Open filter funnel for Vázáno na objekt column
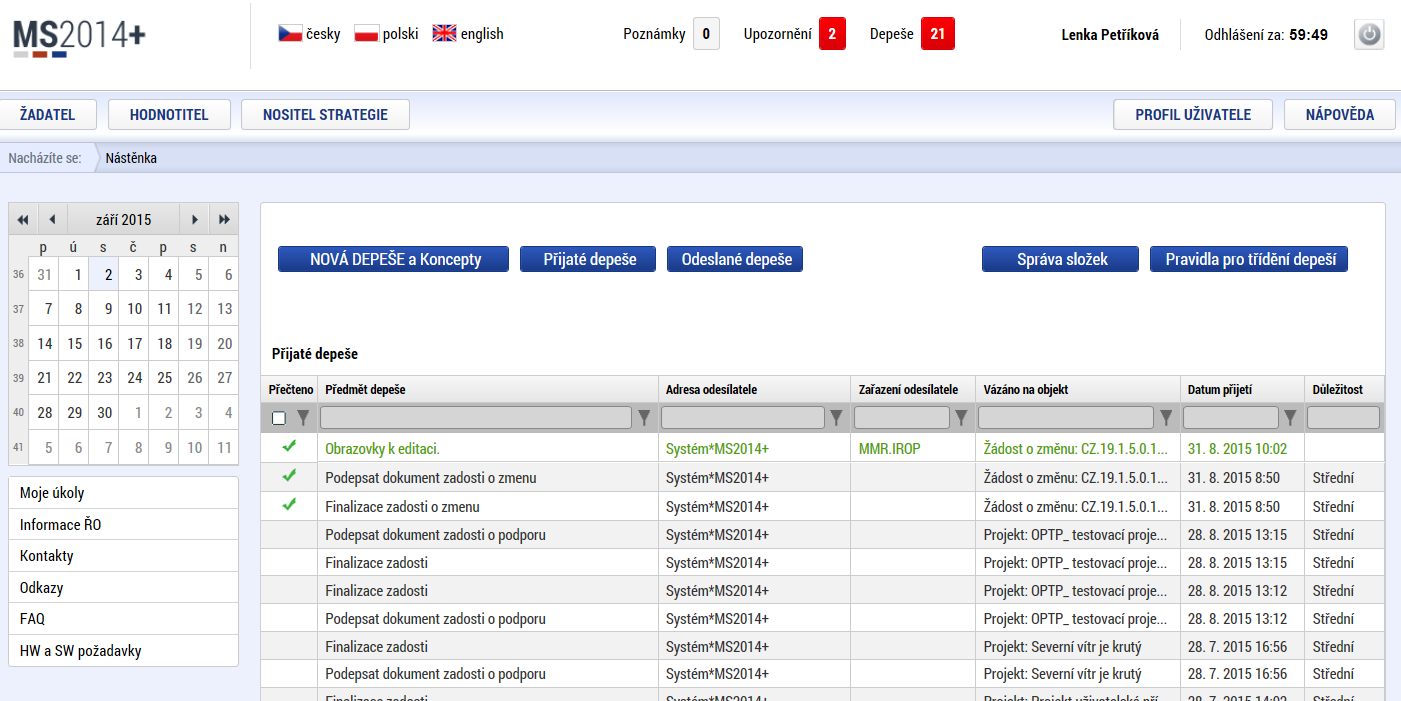The height and width of the screenshot is (701, 1401). click(x=1166, y=418)
